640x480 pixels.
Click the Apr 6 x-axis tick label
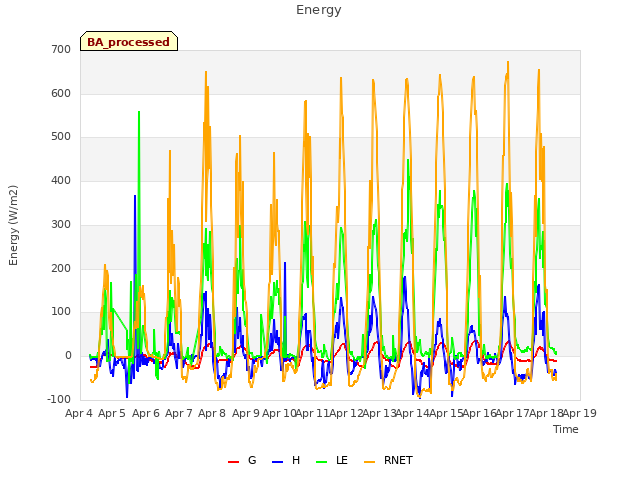[x=146, y=413]
